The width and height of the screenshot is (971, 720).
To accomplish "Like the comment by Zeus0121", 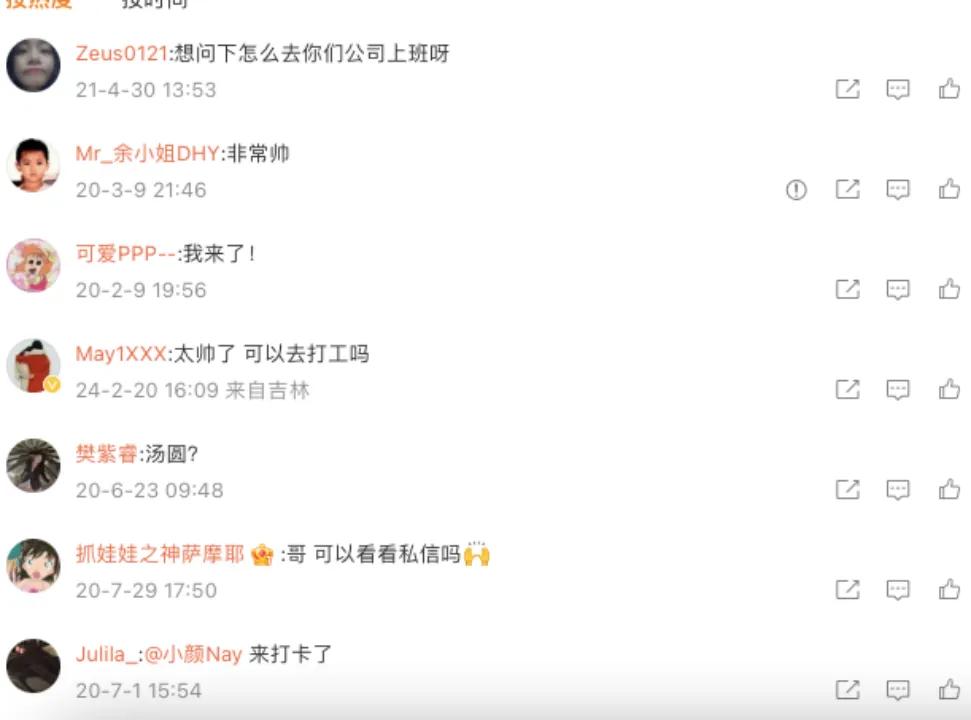I will [949, 89].
